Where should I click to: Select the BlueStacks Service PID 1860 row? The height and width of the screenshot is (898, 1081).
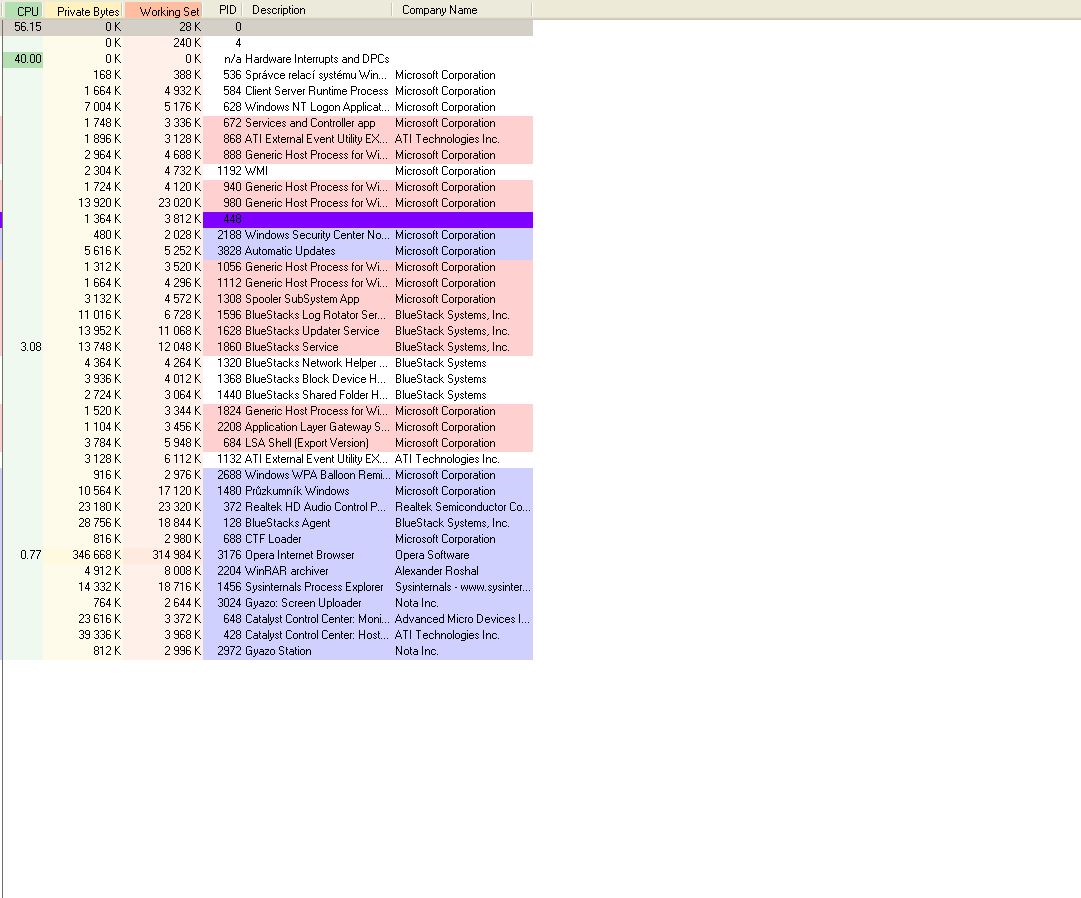[267, 347]
